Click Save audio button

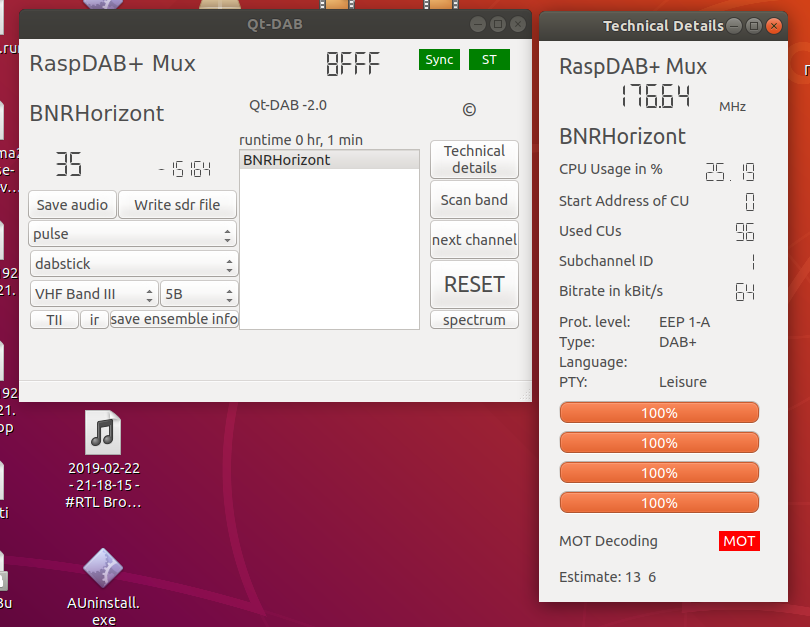coord(72,205)
